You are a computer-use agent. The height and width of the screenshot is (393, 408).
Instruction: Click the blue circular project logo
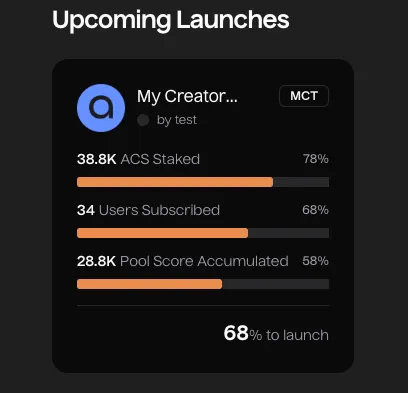click(x=101, y=108)
